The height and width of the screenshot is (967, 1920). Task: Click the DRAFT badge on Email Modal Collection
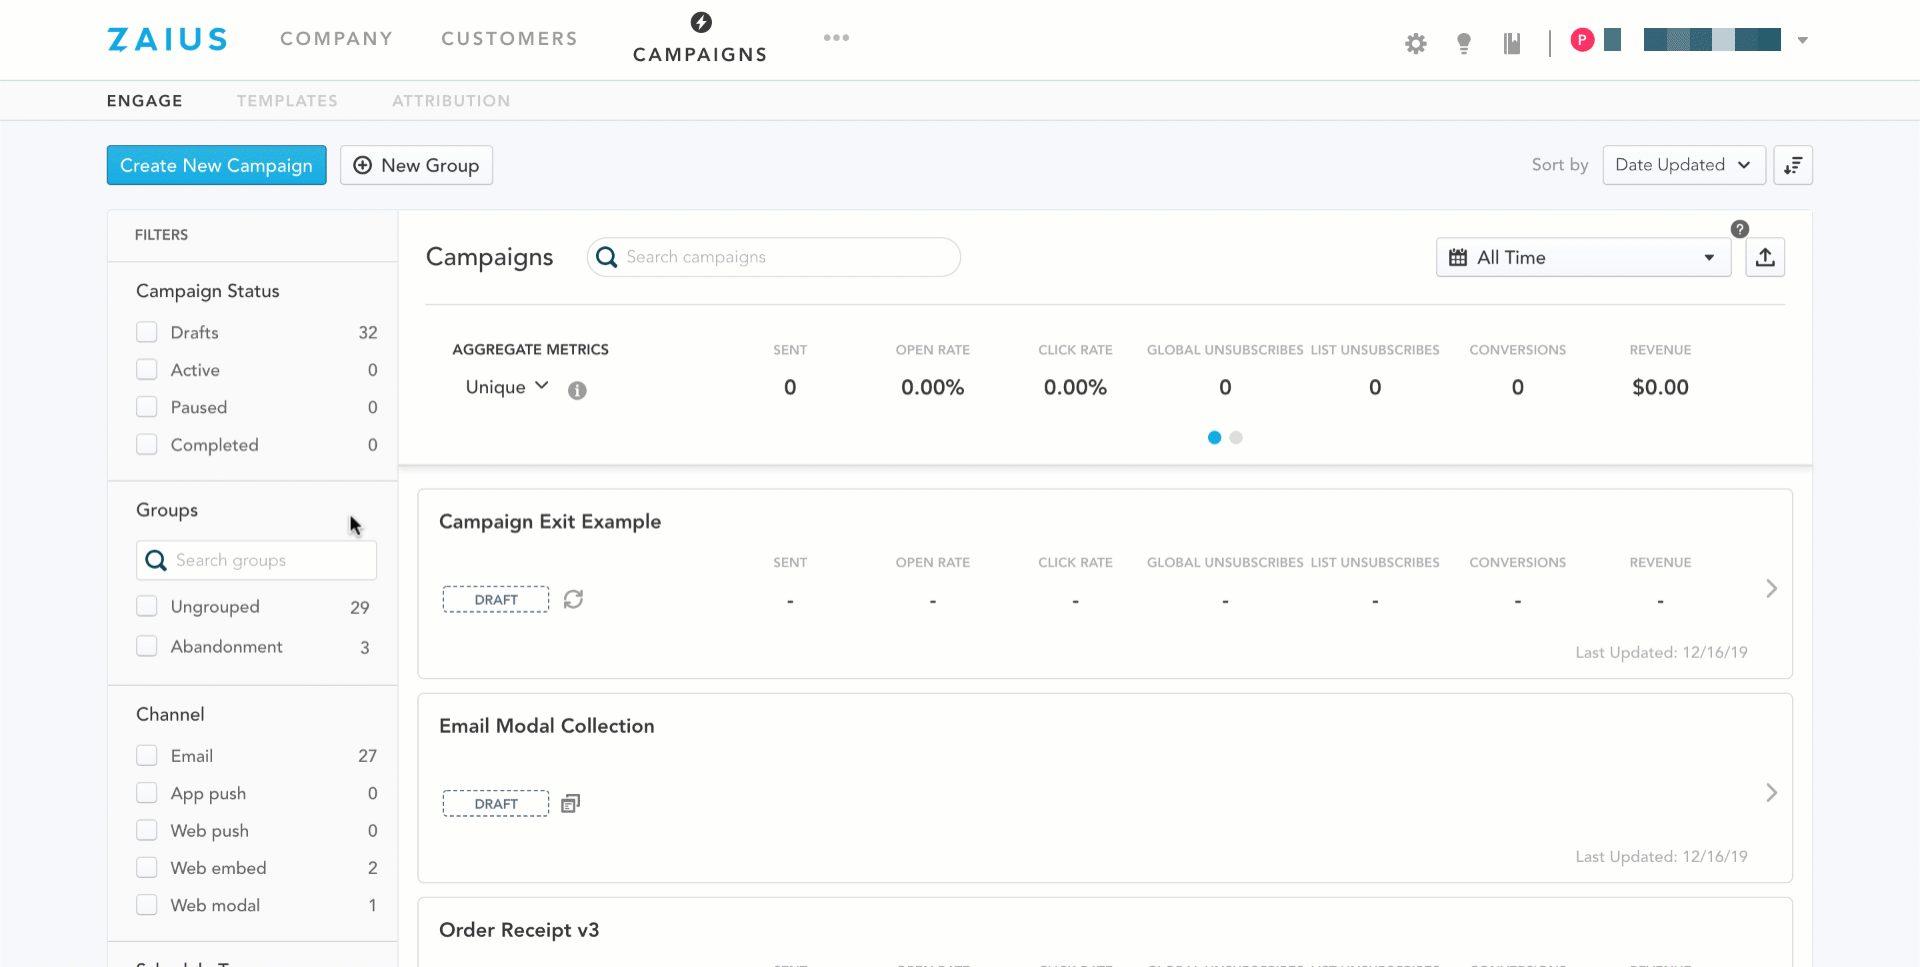tap(496, 803)
